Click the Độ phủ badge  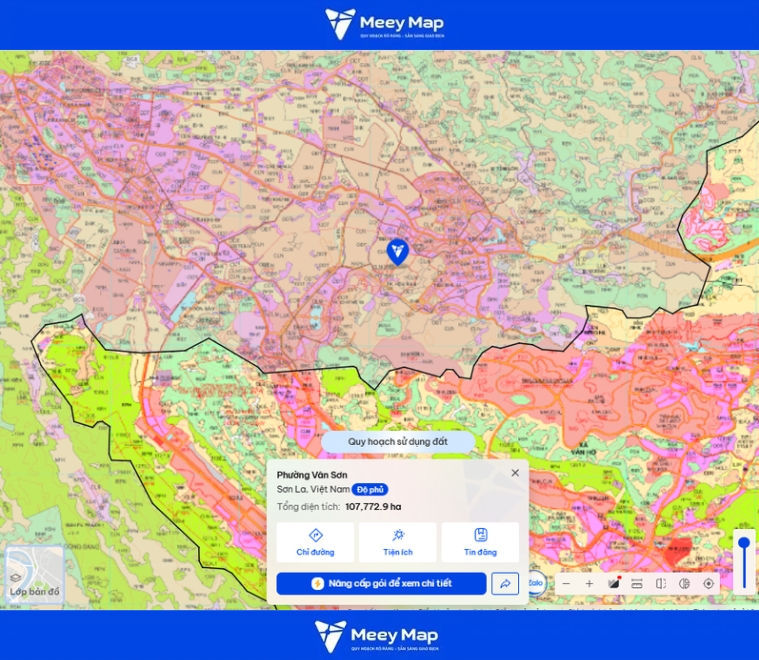370,490
